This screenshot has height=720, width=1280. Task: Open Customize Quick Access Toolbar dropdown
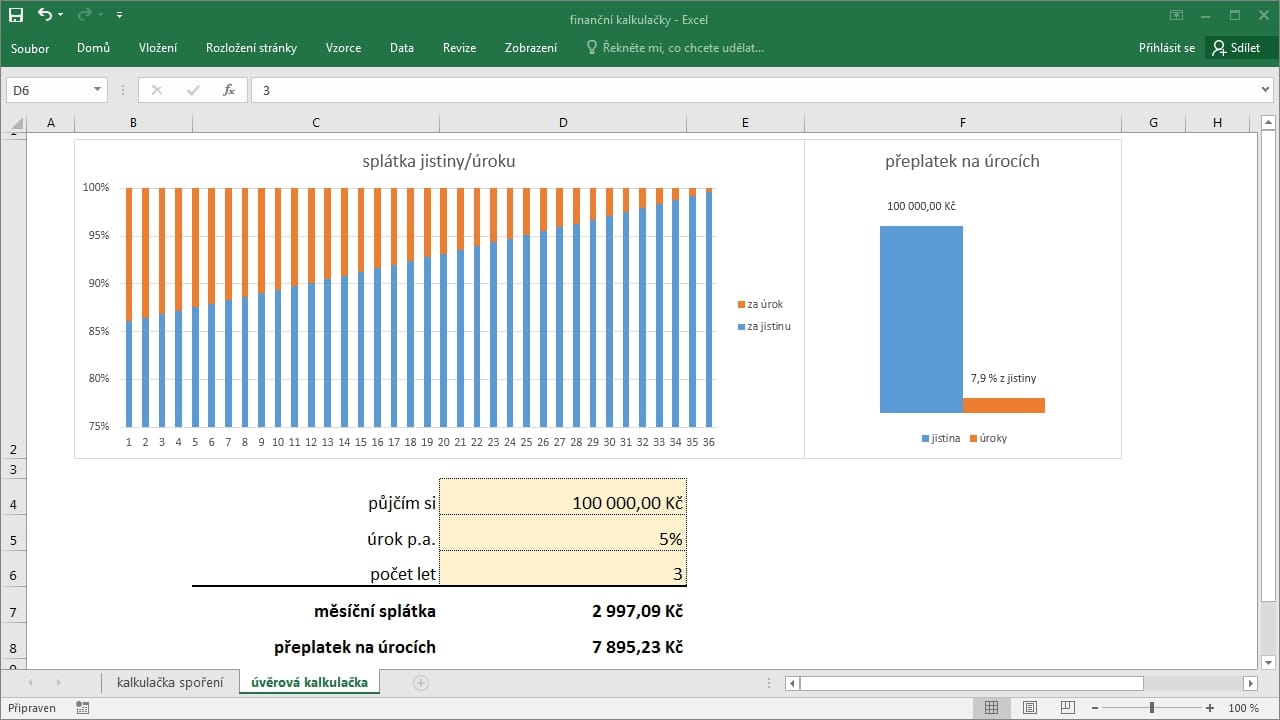pos(120,15)
